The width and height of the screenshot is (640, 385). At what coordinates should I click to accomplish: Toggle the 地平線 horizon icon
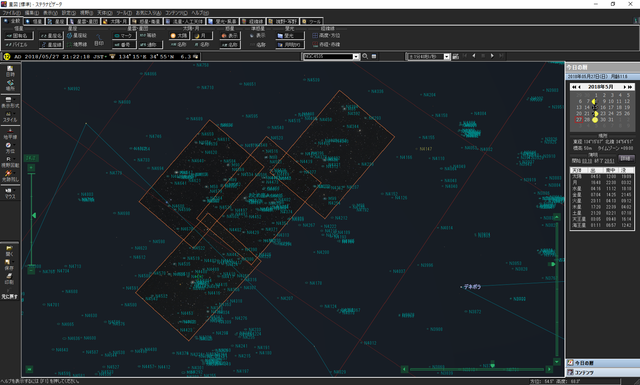[10, 134]
